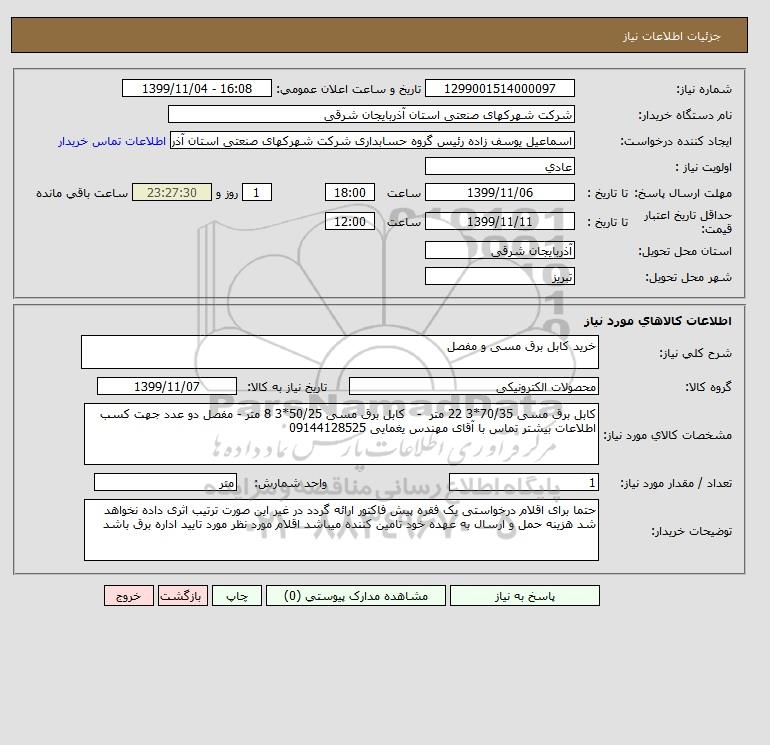Viewport: 770px width, 745px height.
Task: Click label نام دستگاه خریدار
Action: click(686, 115)
